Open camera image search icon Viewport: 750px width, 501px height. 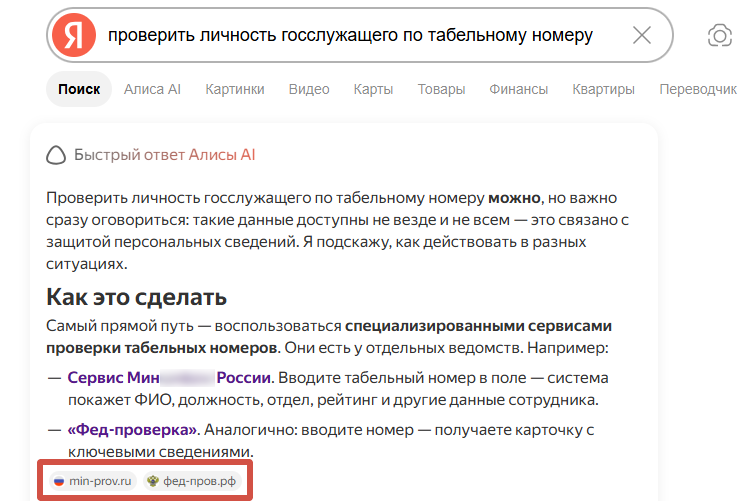tap(720, 35)
